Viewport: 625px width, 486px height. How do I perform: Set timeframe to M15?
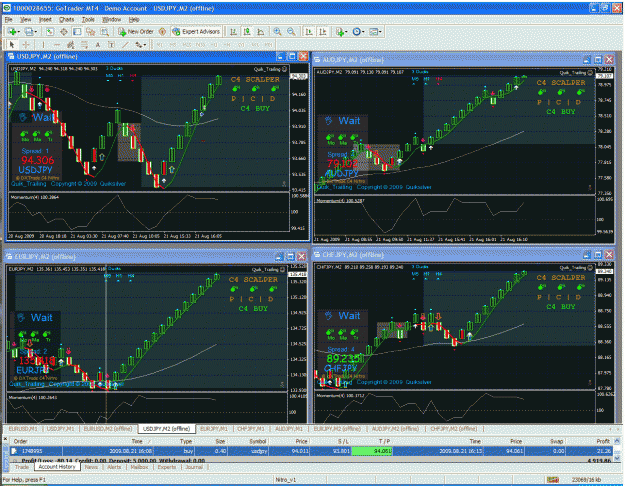click(187, 45)
